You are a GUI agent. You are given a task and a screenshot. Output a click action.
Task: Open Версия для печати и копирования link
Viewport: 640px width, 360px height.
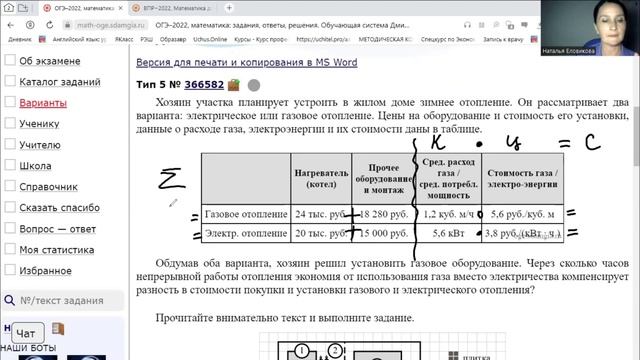247,62
